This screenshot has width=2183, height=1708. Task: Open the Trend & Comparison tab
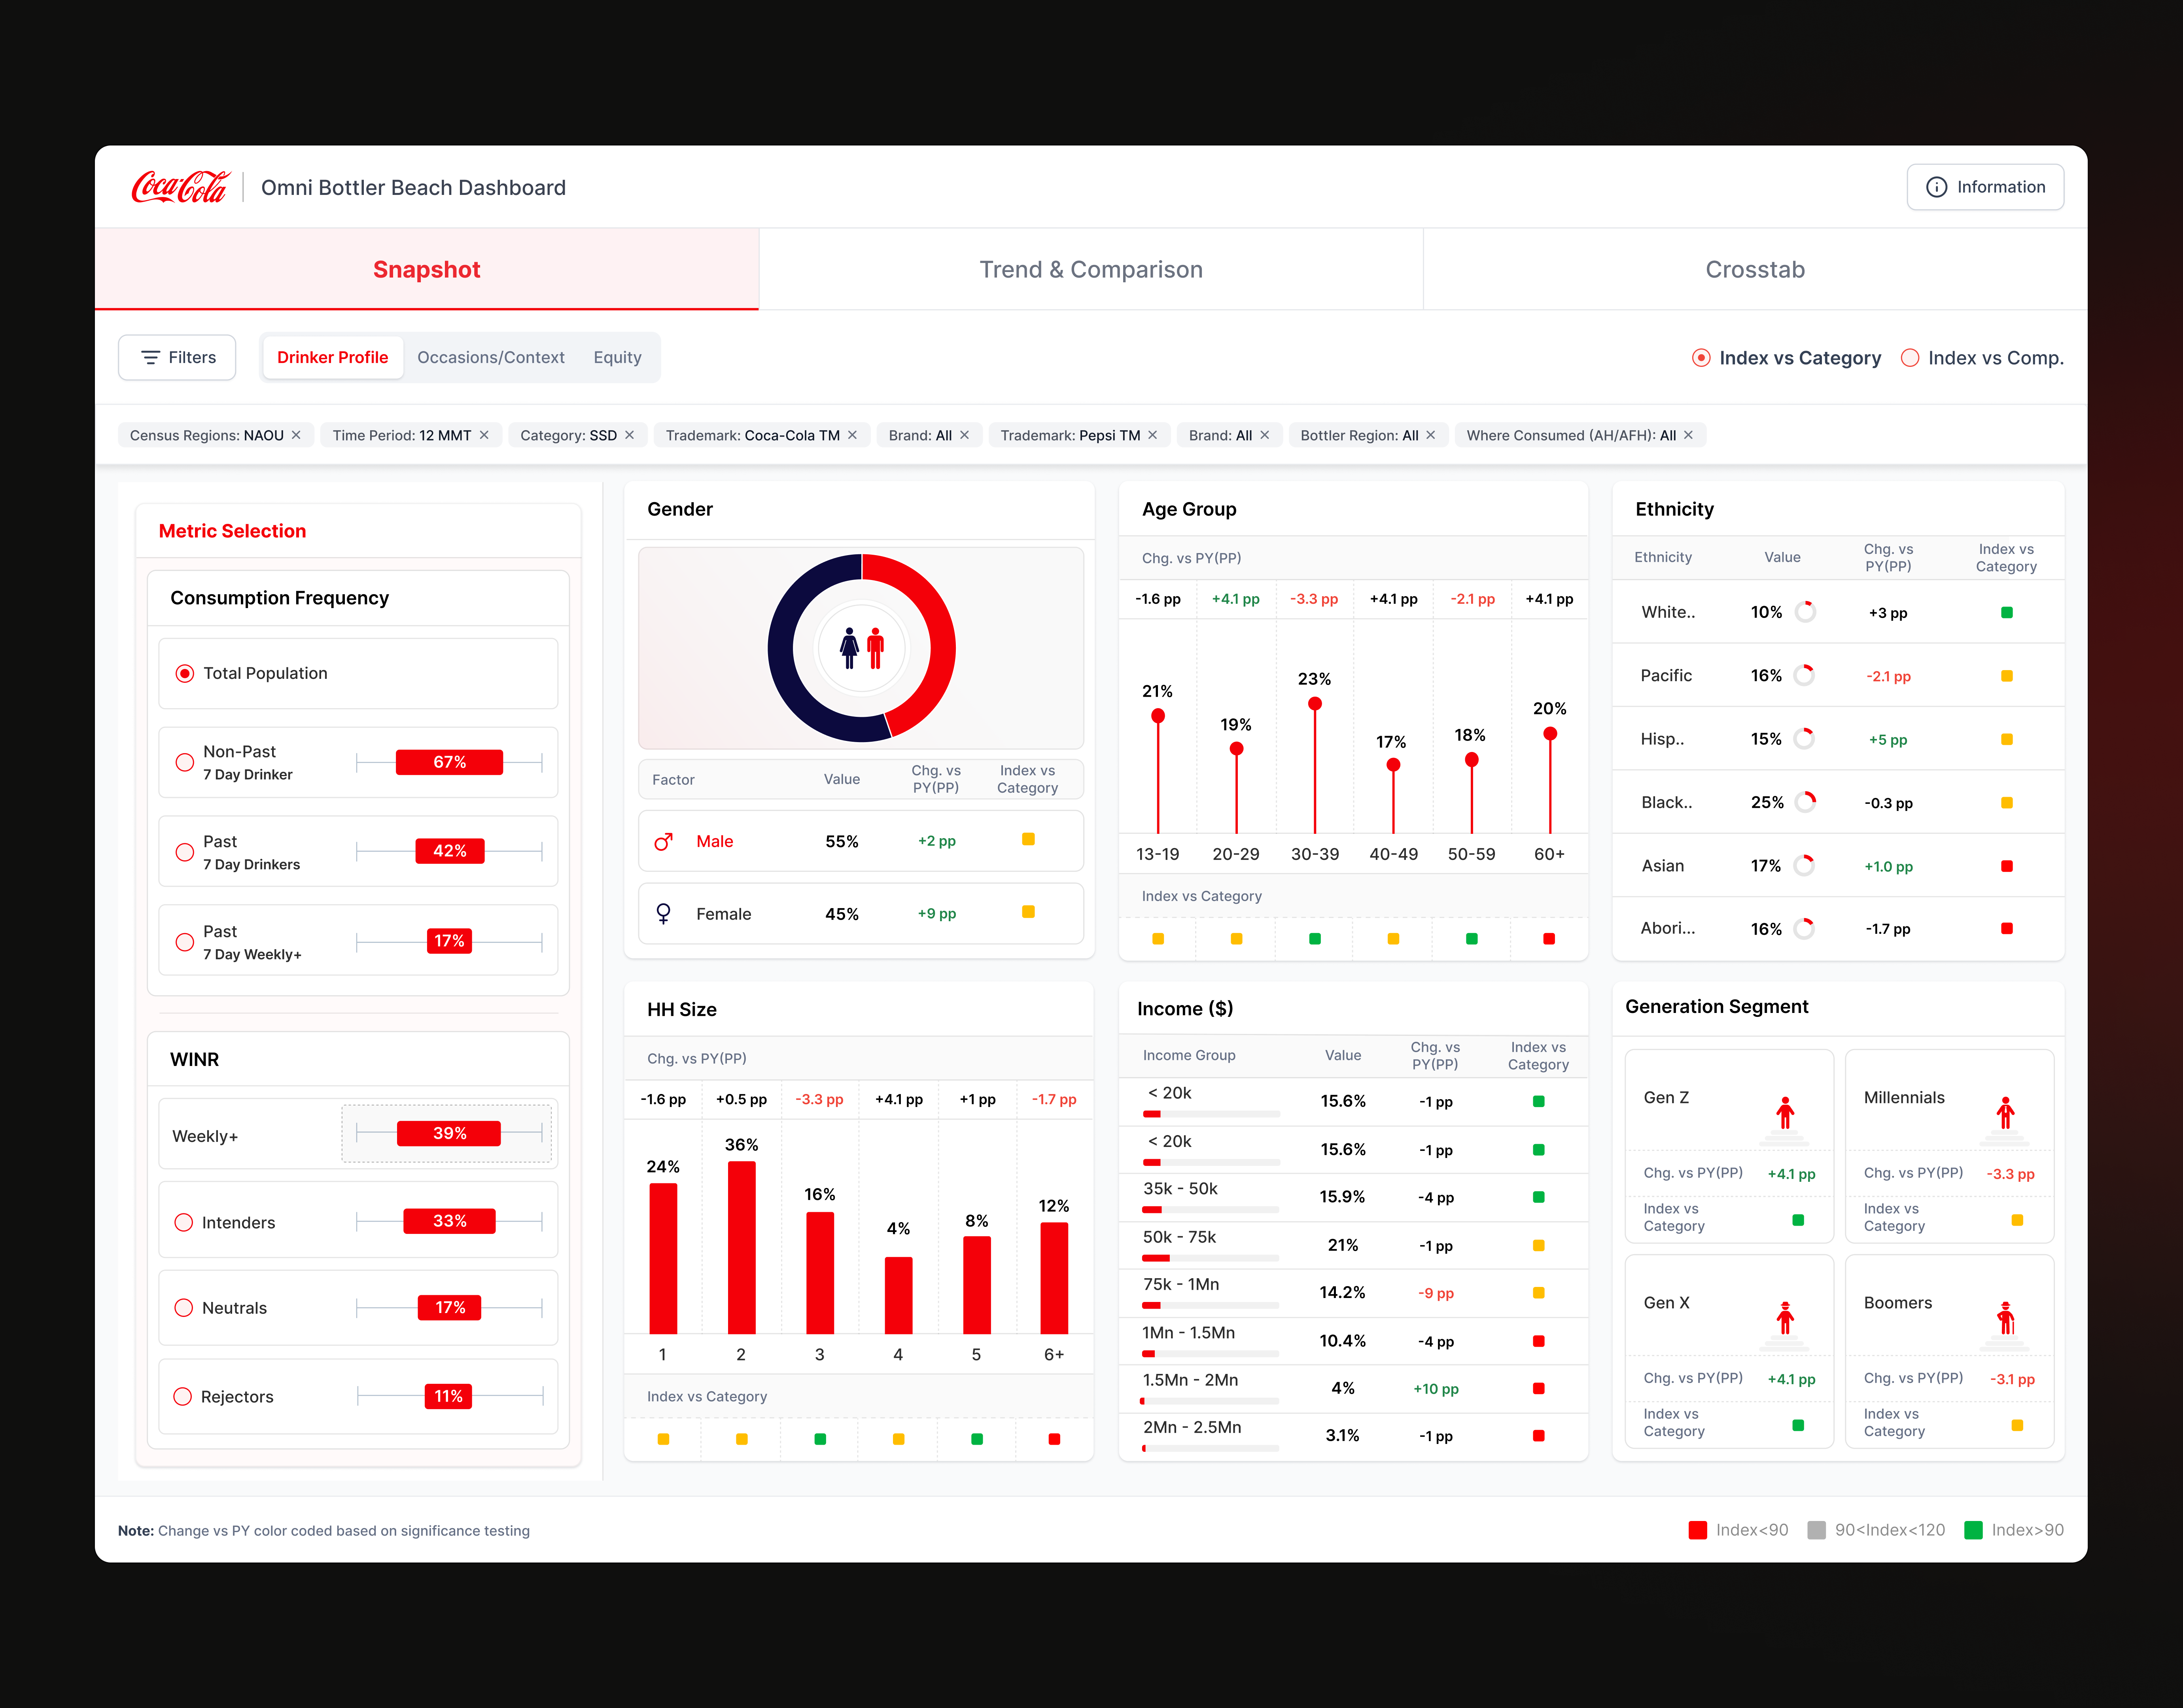[1091, 269]
